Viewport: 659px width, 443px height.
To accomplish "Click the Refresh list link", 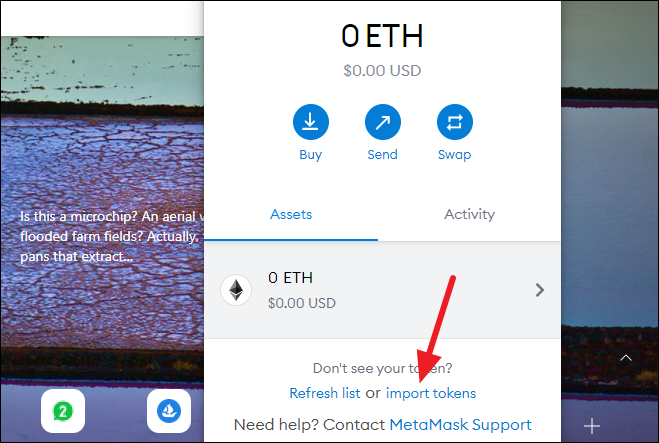I will pos(325,393).
